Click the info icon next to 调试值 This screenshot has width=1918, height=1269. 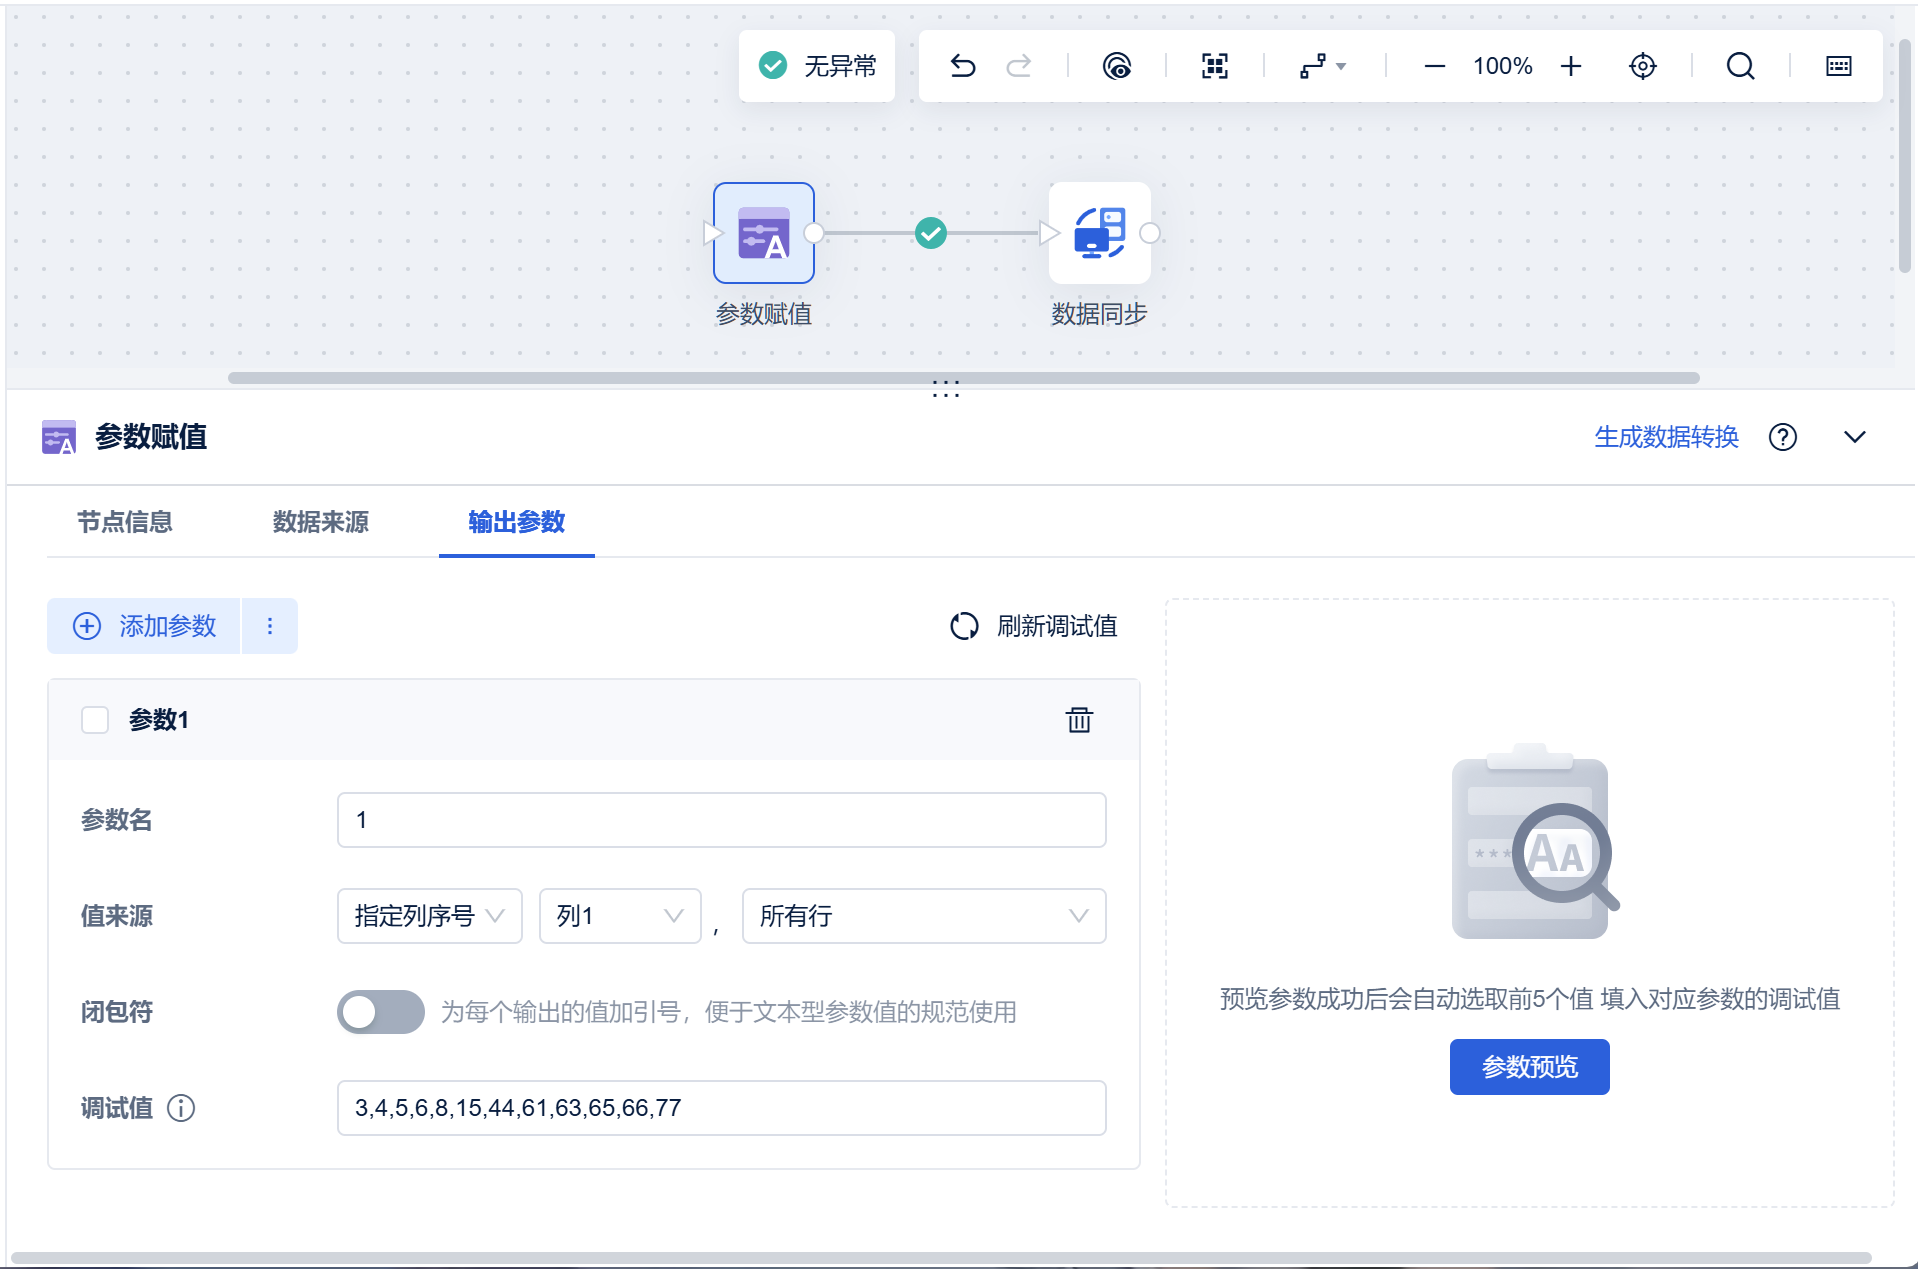181,1108
